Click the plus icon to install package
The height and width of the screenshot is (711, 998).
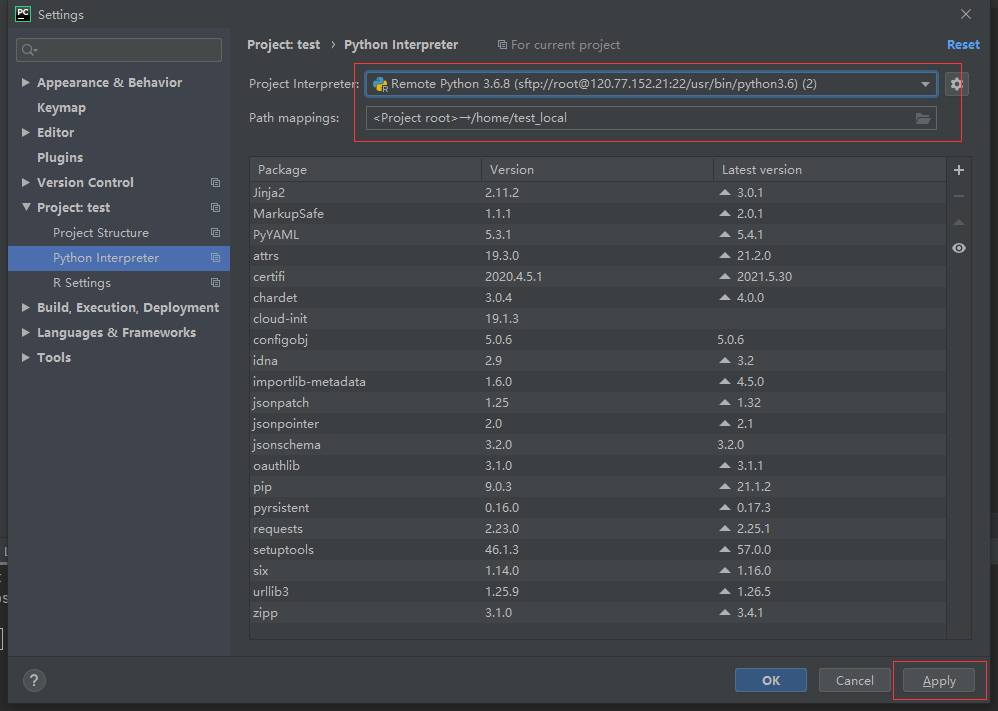959,170
